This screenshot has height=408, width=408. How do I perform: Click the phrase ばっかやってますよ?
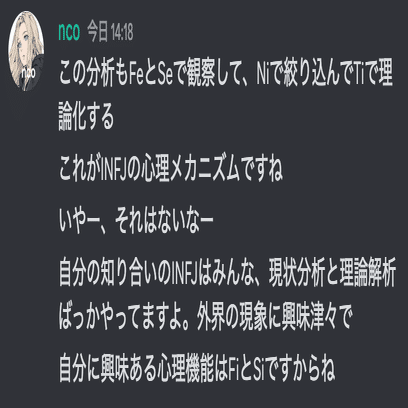point(122,318)
